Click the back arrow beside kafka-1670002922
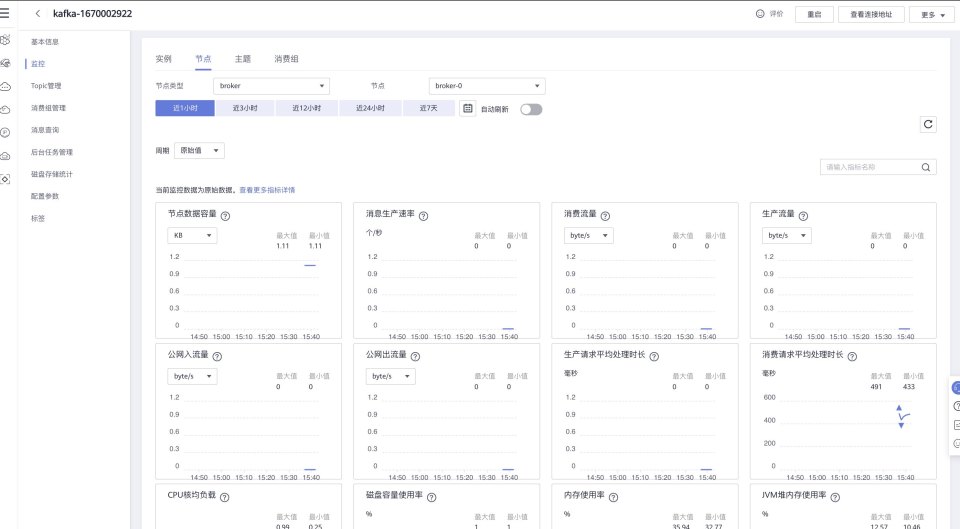Viewport: 960px width, 529px height. 38,14
